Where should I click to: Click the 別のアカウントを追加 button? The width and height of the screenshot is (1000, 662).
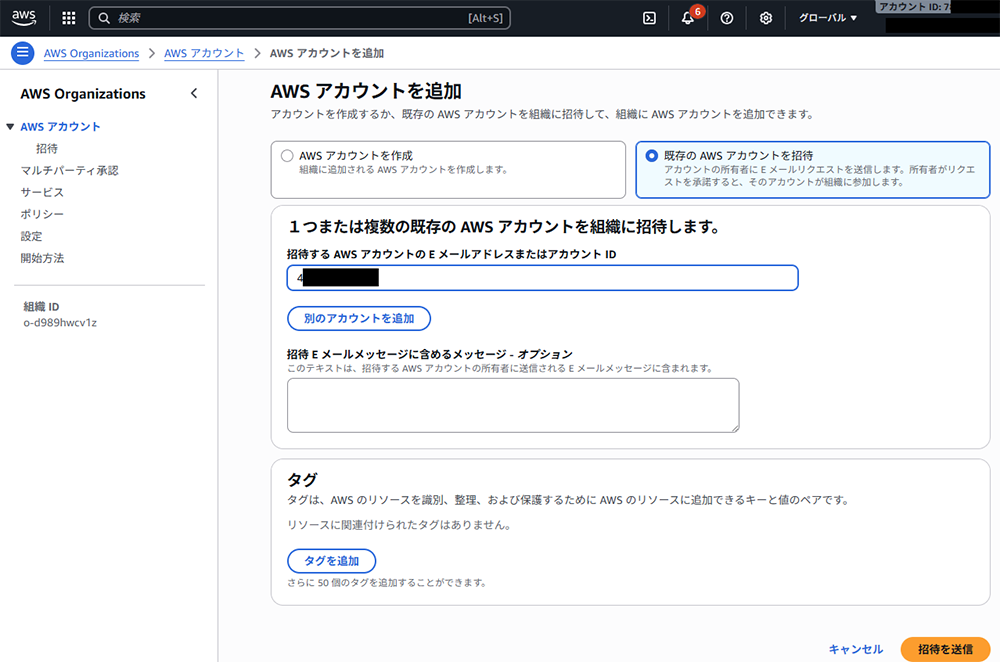358,318
